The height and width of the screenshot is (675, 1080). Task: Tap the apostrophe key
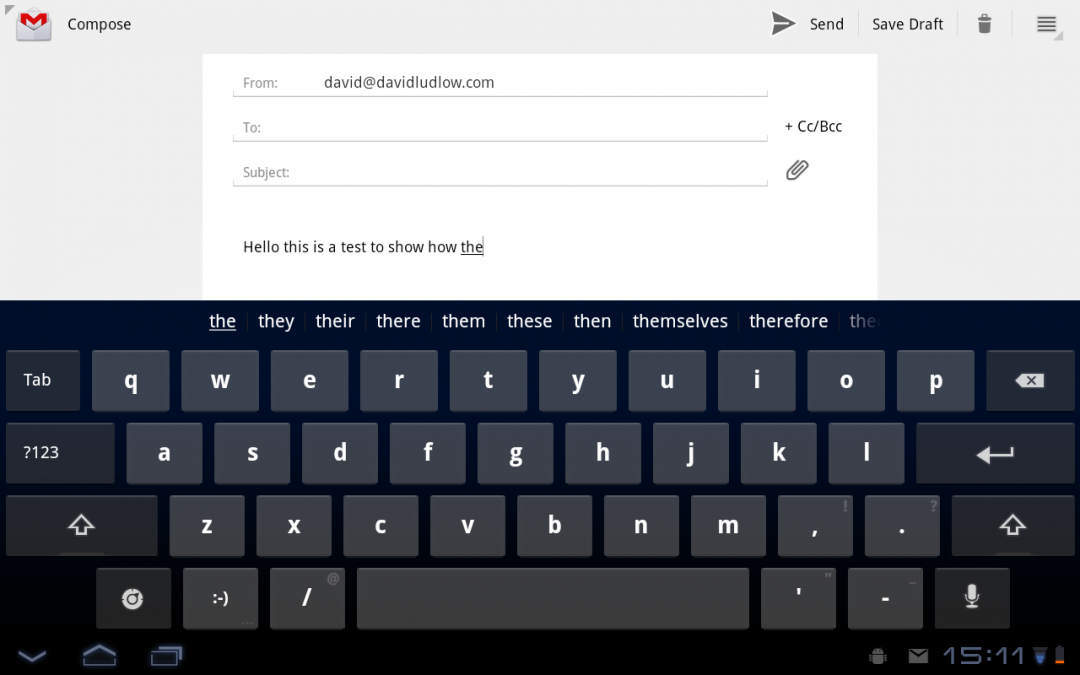798,599
